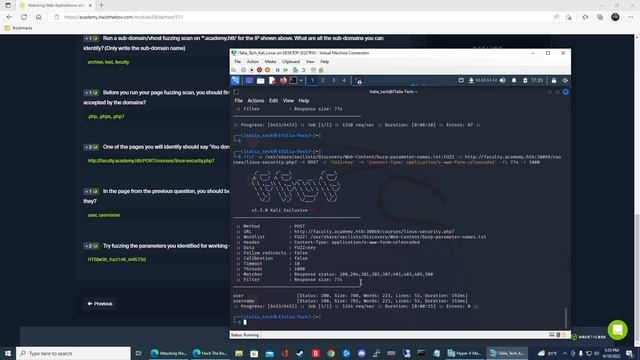
Task: Open the VM Connection Media menu
Action: point(270,62)
